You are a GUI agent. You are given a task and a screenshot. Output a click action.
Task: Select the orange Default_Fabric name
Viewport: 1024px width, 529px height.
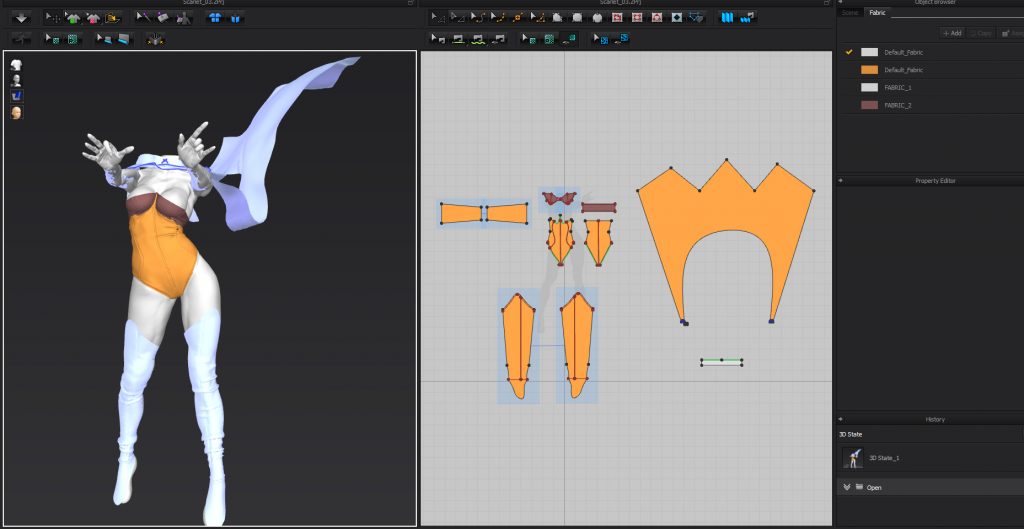coord(903,69)
